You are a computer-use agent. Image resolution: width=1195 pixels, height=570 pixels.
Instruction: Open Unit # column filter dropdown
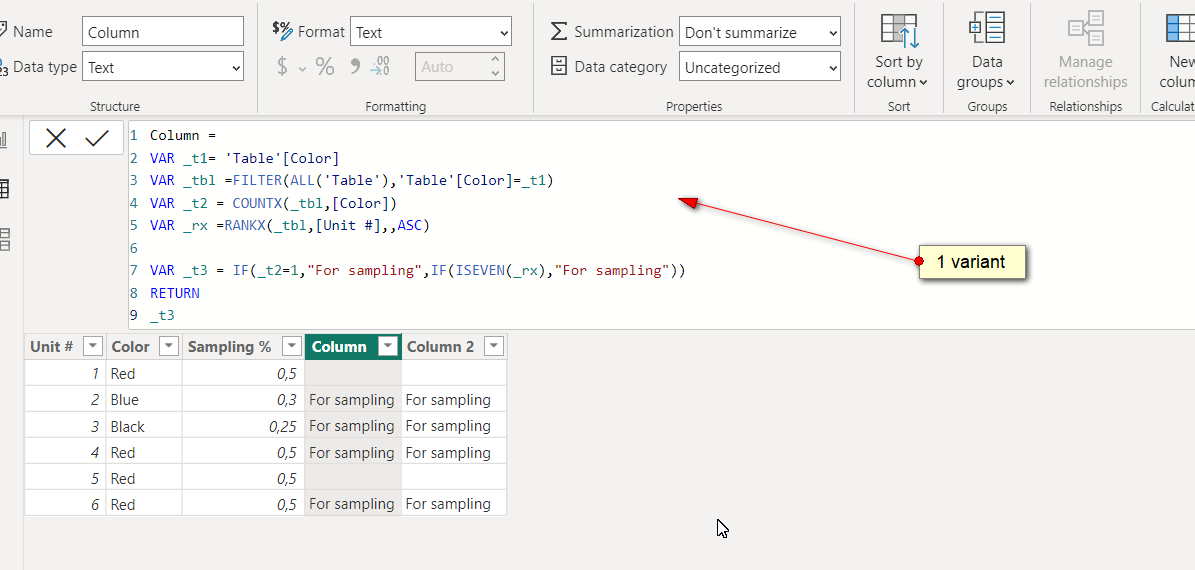pyautogui.click(x=92, y=347)
